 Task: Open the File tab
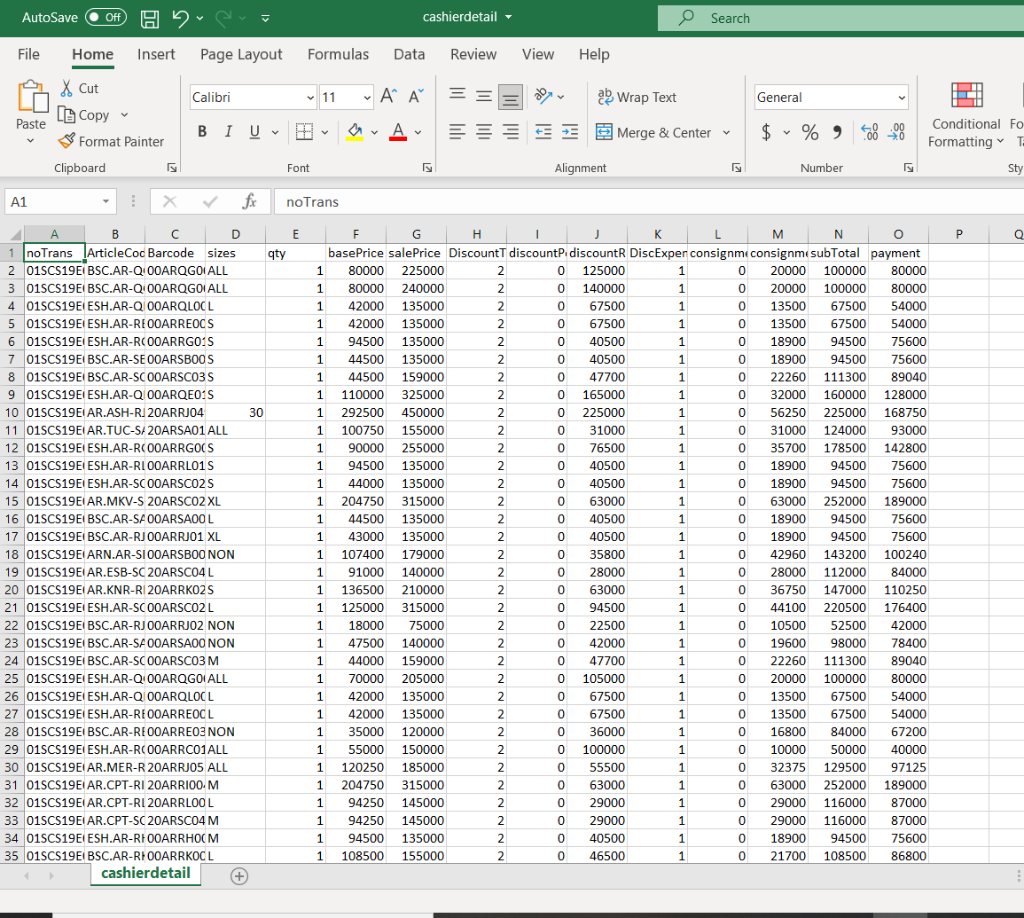pyautogui.click(x=29, y=55)
